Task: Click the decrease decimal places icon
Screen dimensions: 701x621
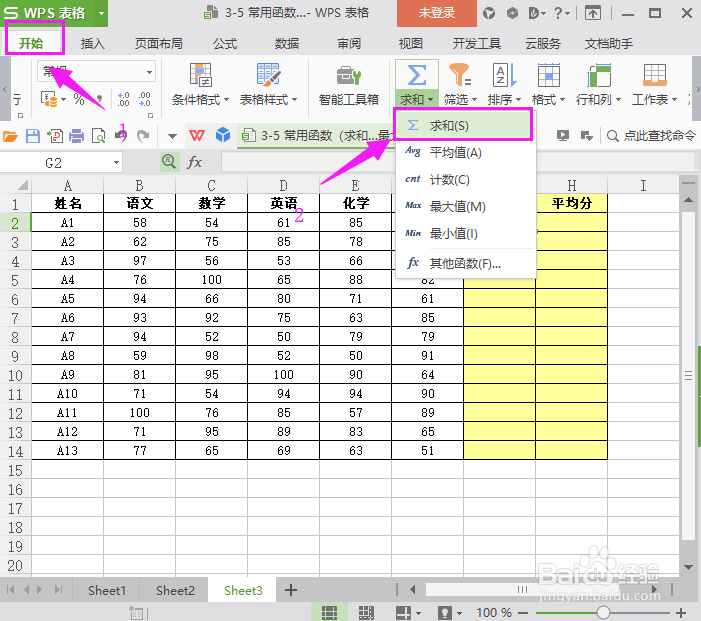Action: [x=144, y=99]
